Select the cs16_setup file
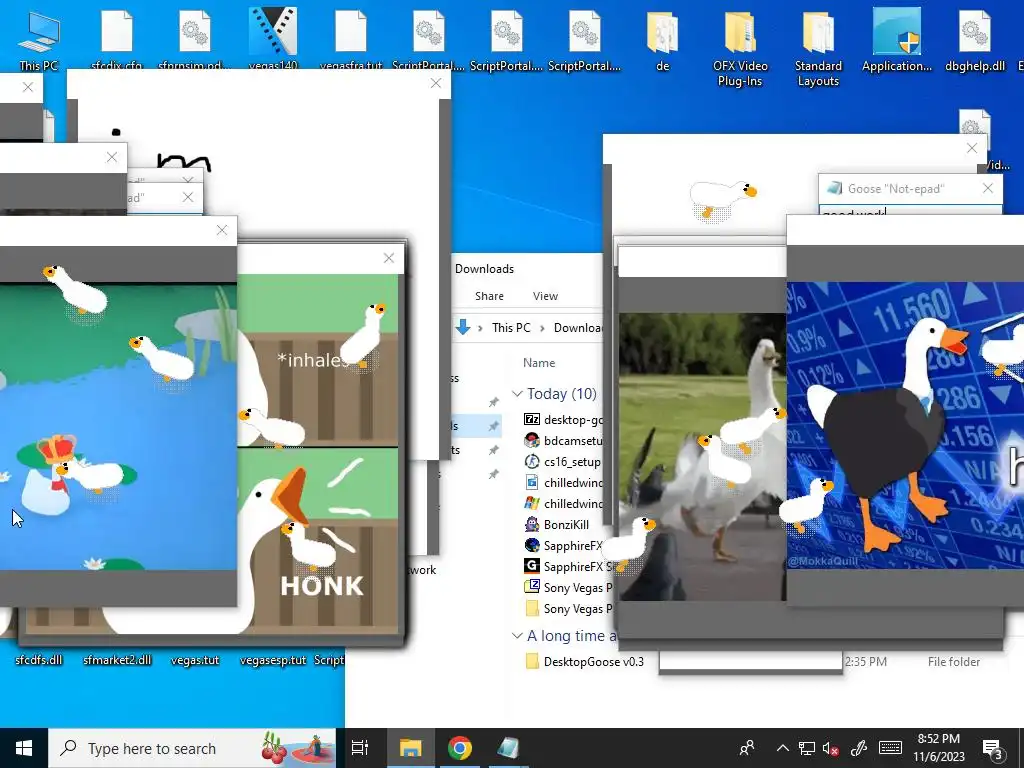This screenshot has height=768, width=1024. point(563,462)
